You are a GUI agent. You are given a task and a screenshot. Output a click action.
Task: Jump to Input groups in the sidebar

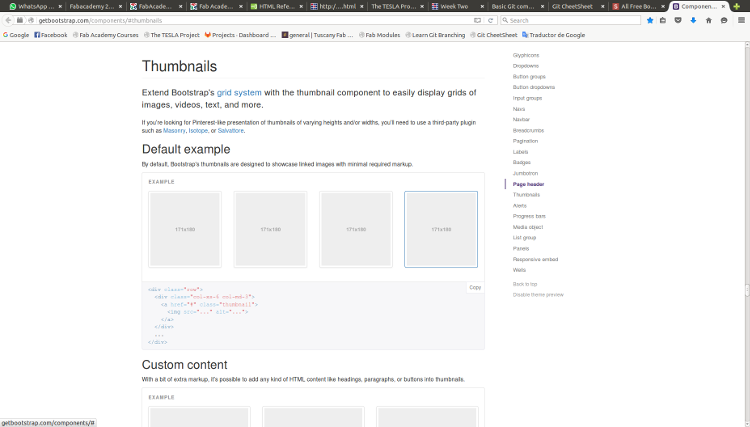point(527,98)
